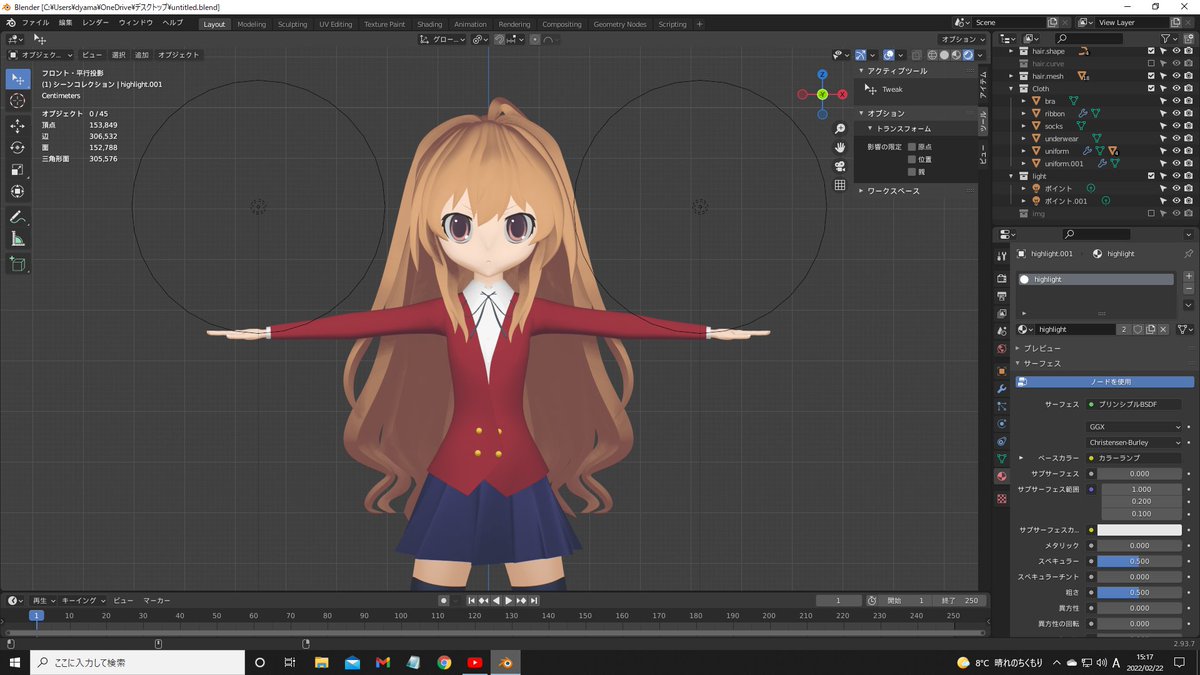This screenshot has height=675, width=1200.
Task: Hide the socks object in viewport
Action: coord(1176,126)
